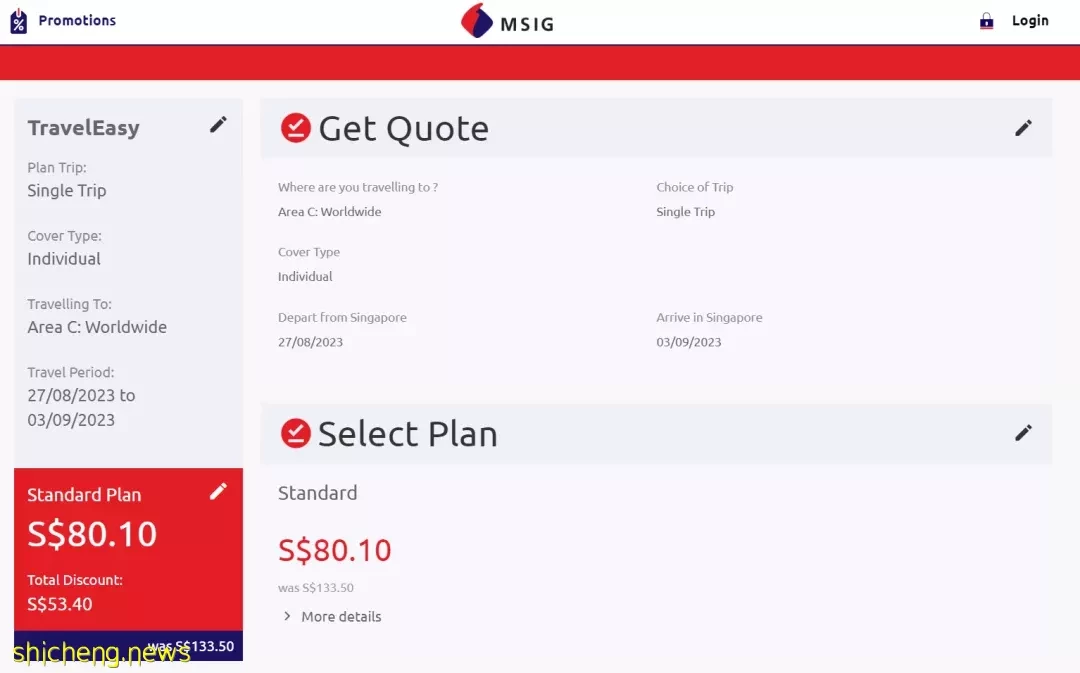The width and height of the screenshot is (1080, 673).
Task: Click the Depart from Singapore date 27/08/2023
Action: 311,342
